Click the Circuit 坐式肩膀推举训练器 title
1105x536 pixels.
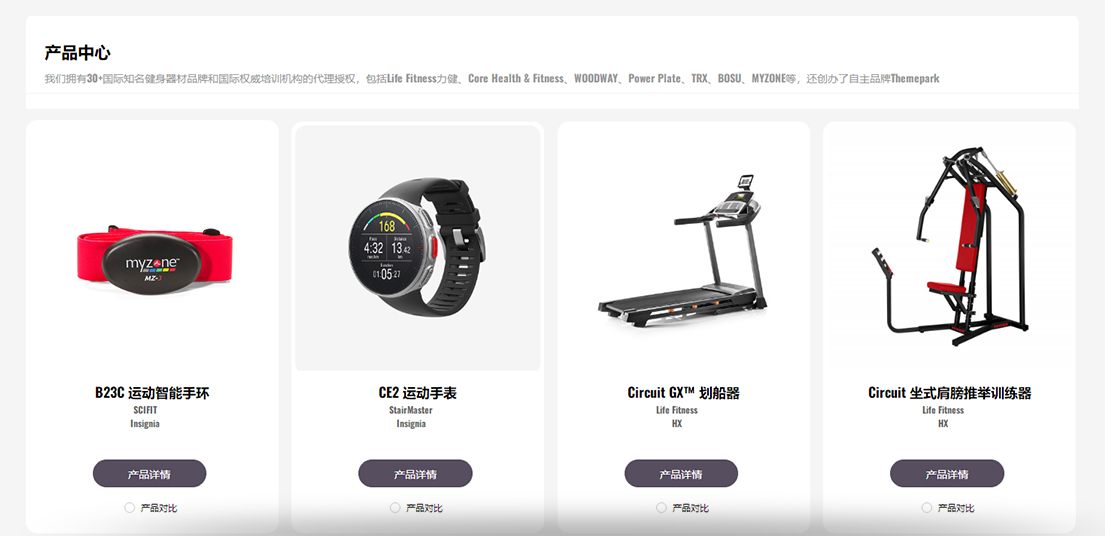[949, 392]
